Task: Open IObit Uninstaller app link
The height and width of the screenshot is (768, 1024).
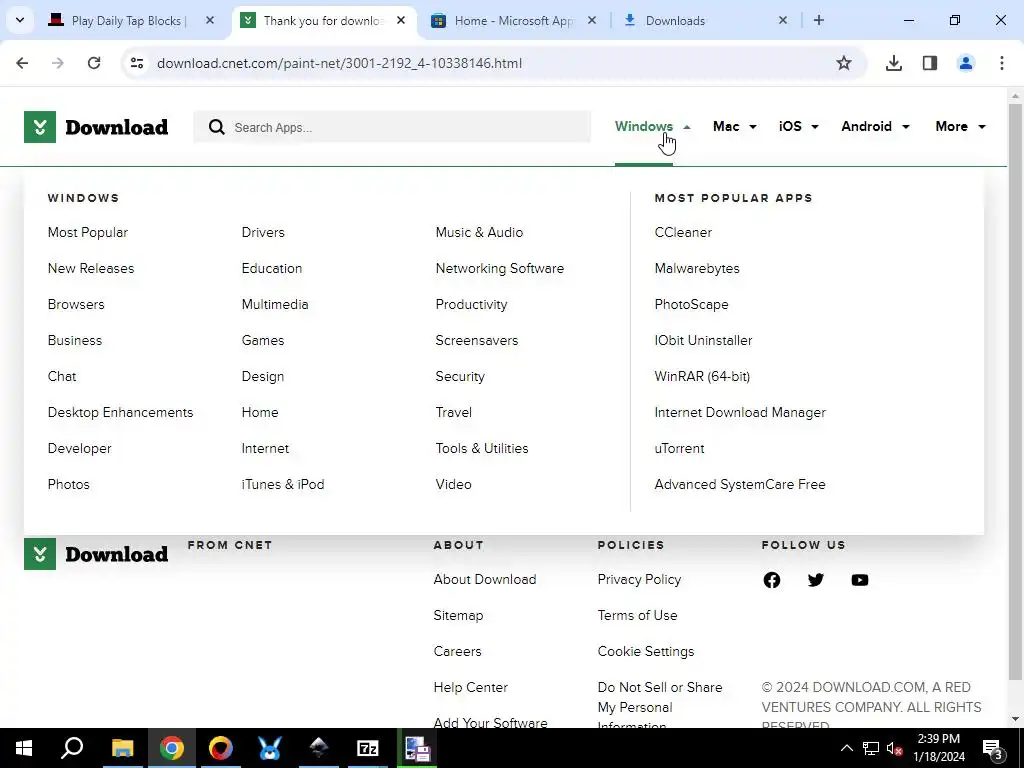Action: click(703, 341)
